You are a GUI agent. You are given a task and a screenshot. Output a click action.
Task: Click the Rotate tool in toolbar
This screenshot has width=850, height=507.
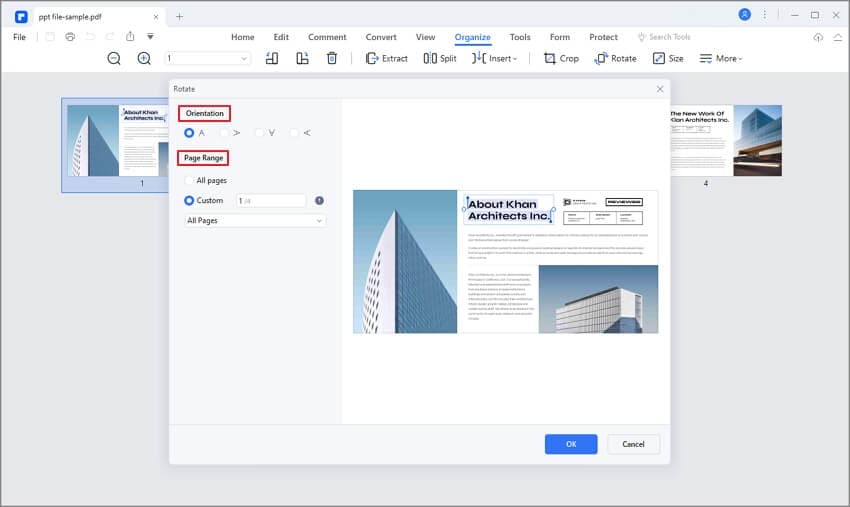tap(615, 58)
